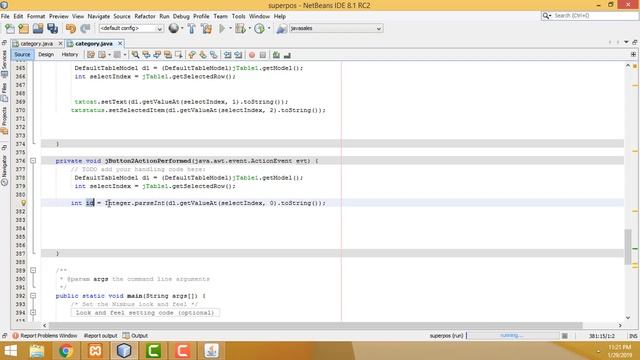Screen dimensions: 640x360
Task: Click the green Run Project icon
Action: (222, 28)
